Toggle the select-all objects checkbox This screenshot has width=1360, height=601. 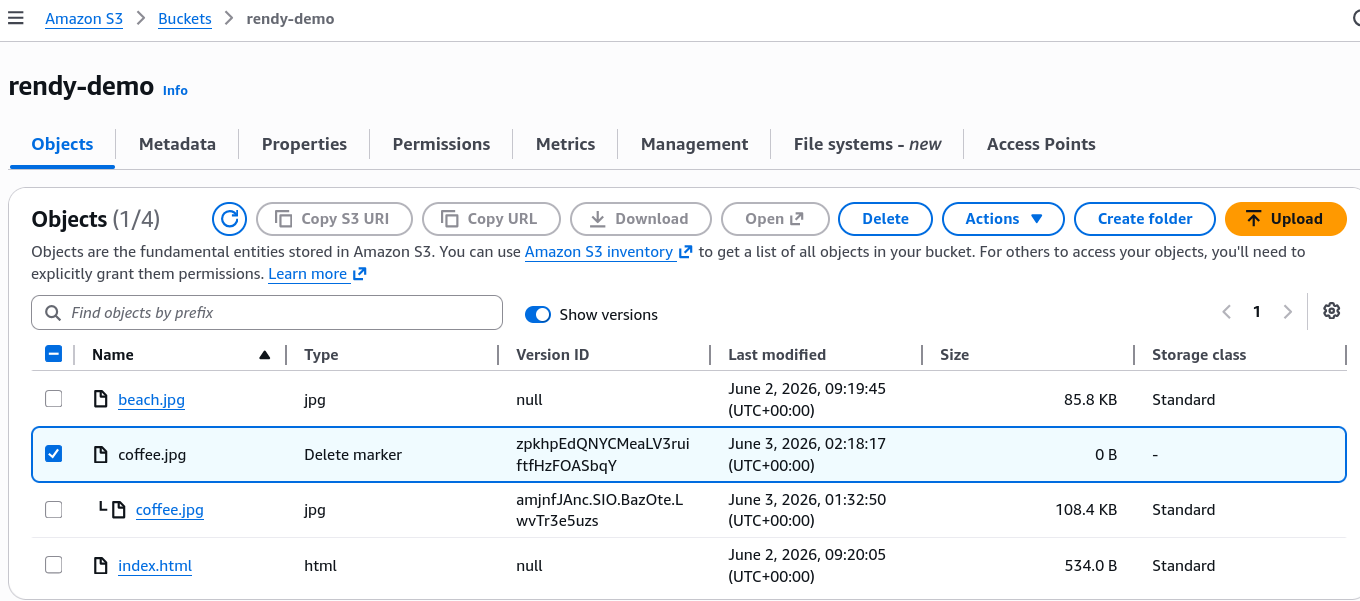pos(54,354)
